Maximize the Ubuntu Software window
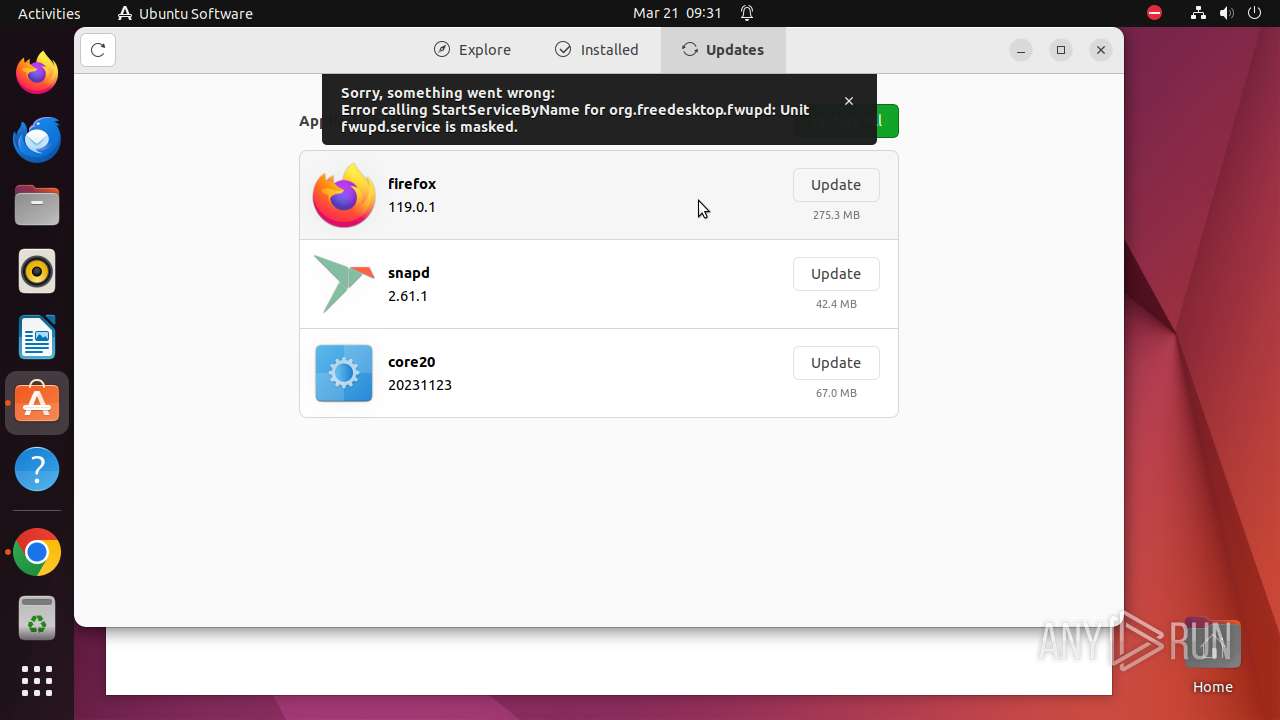The image size is (1280, 720). click(1061, 50)
